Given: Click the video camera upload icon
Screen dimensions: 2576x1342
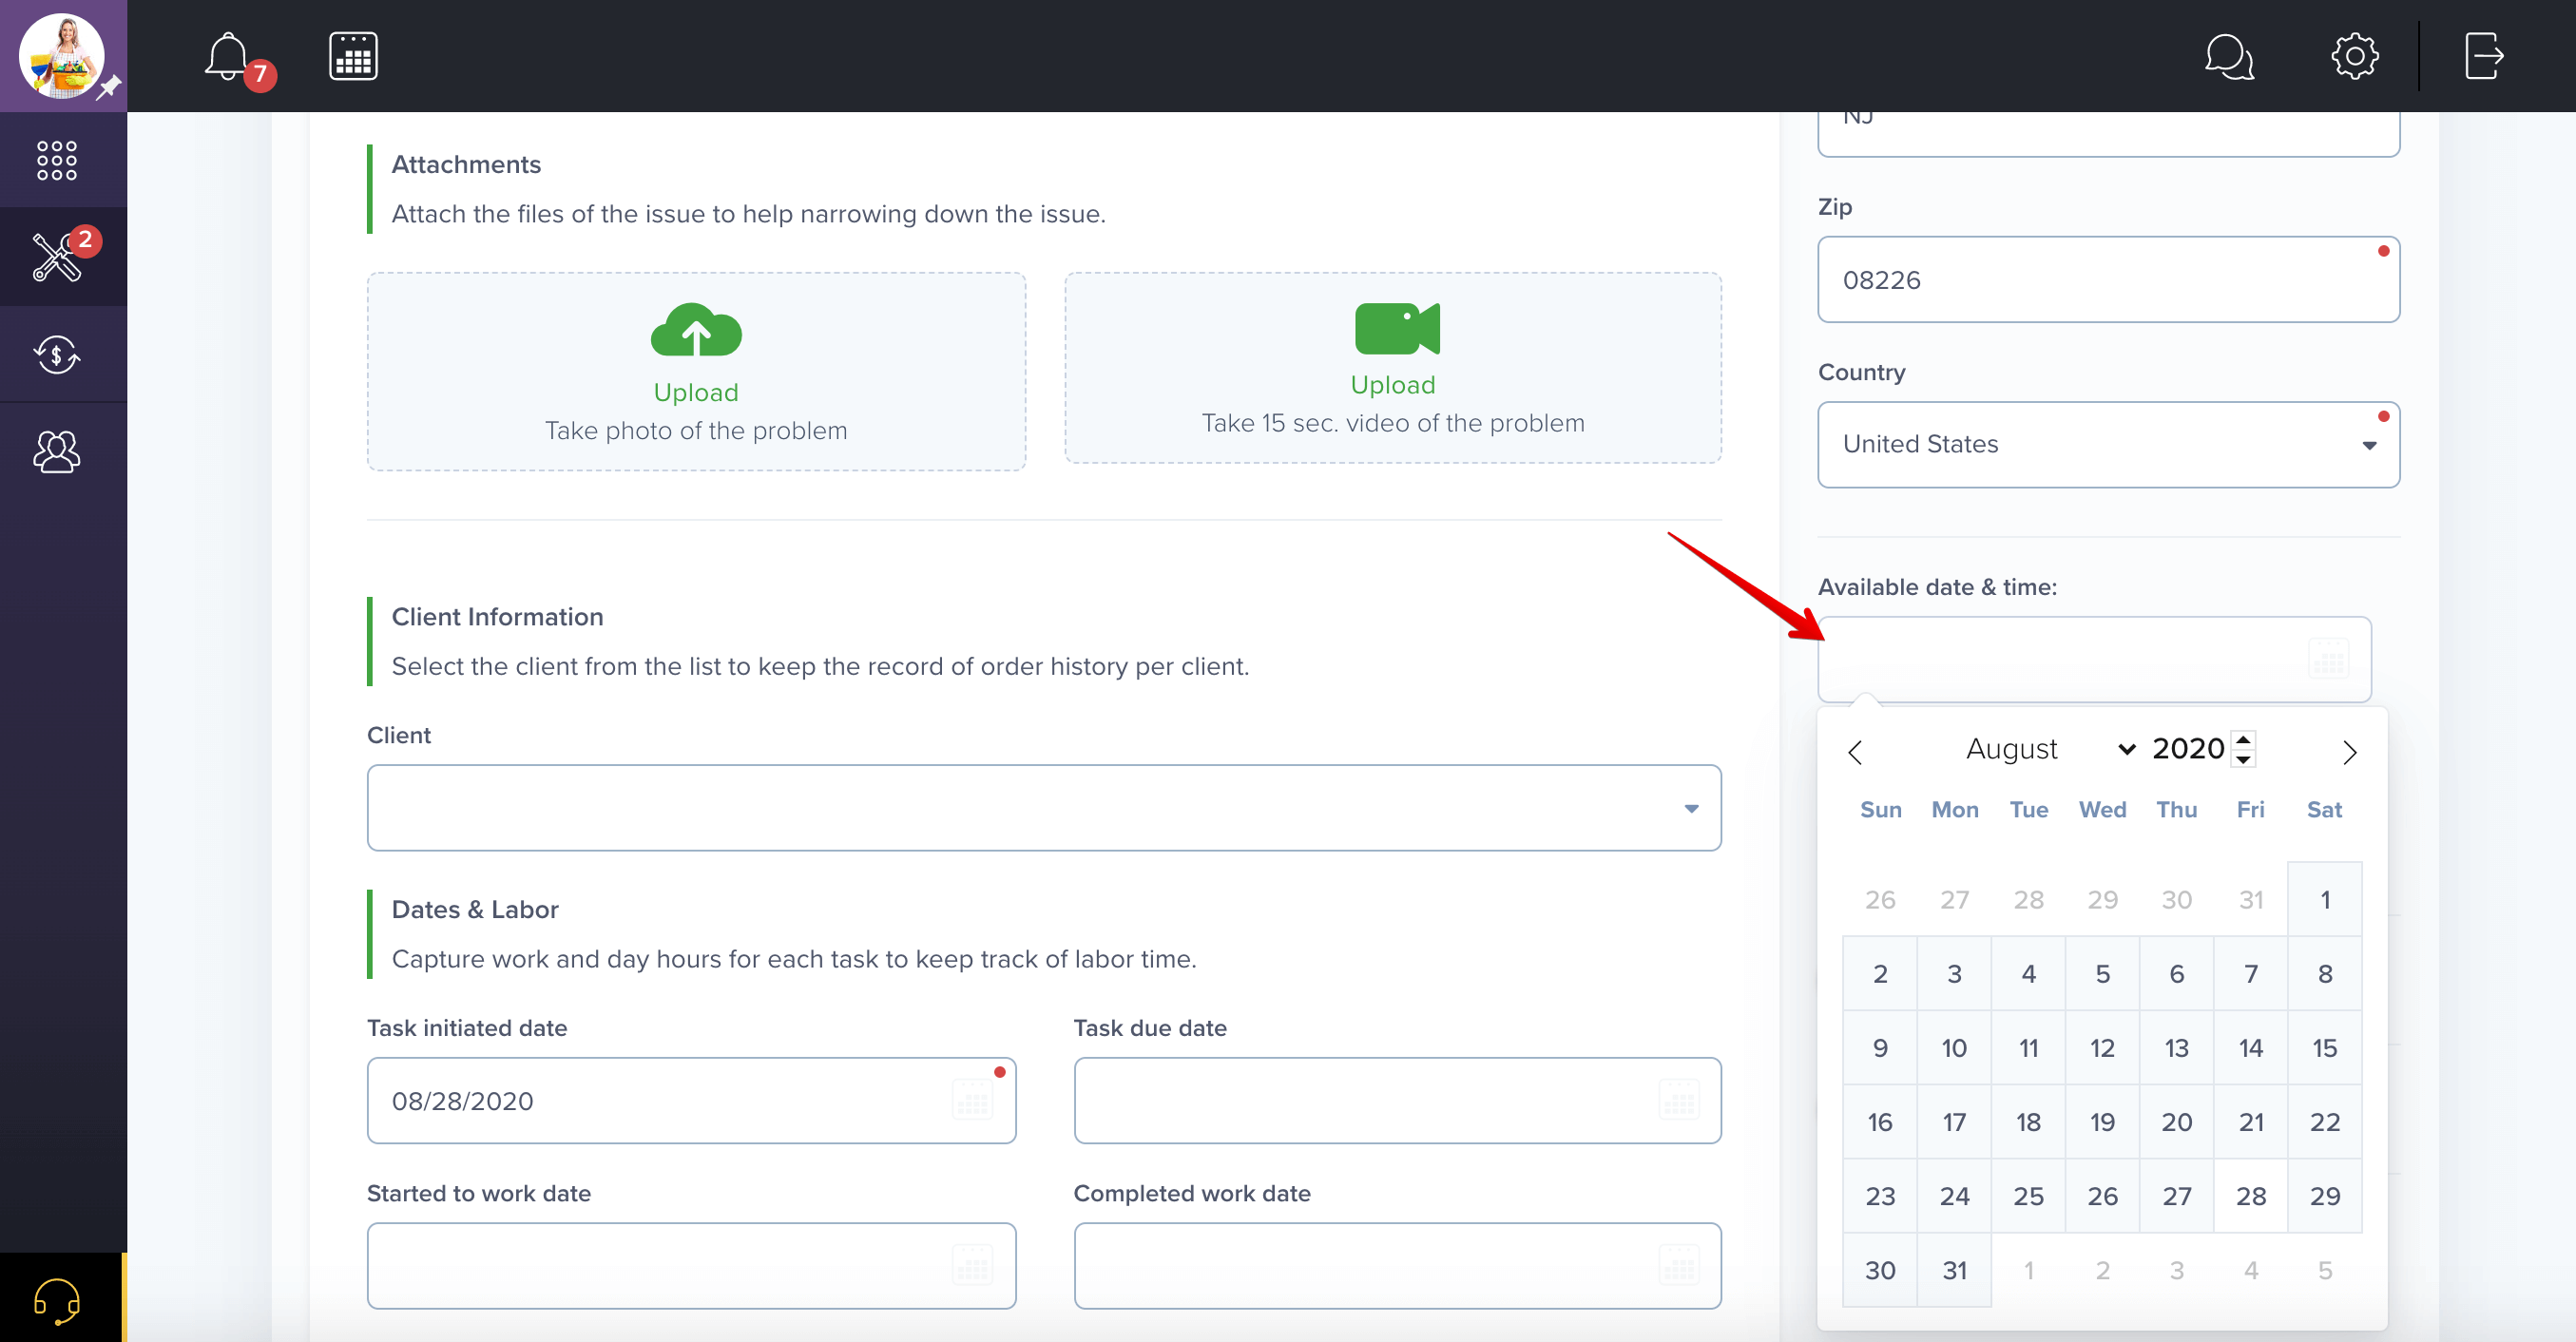Looking at the screenshot, I should click(1397, 328).
